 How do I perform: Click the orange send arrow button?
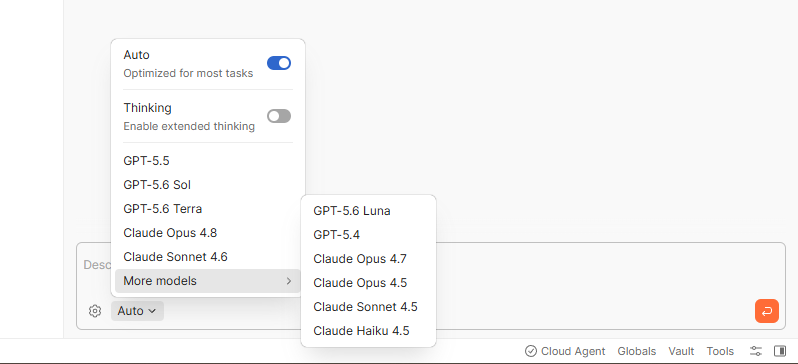coord(766,311)
